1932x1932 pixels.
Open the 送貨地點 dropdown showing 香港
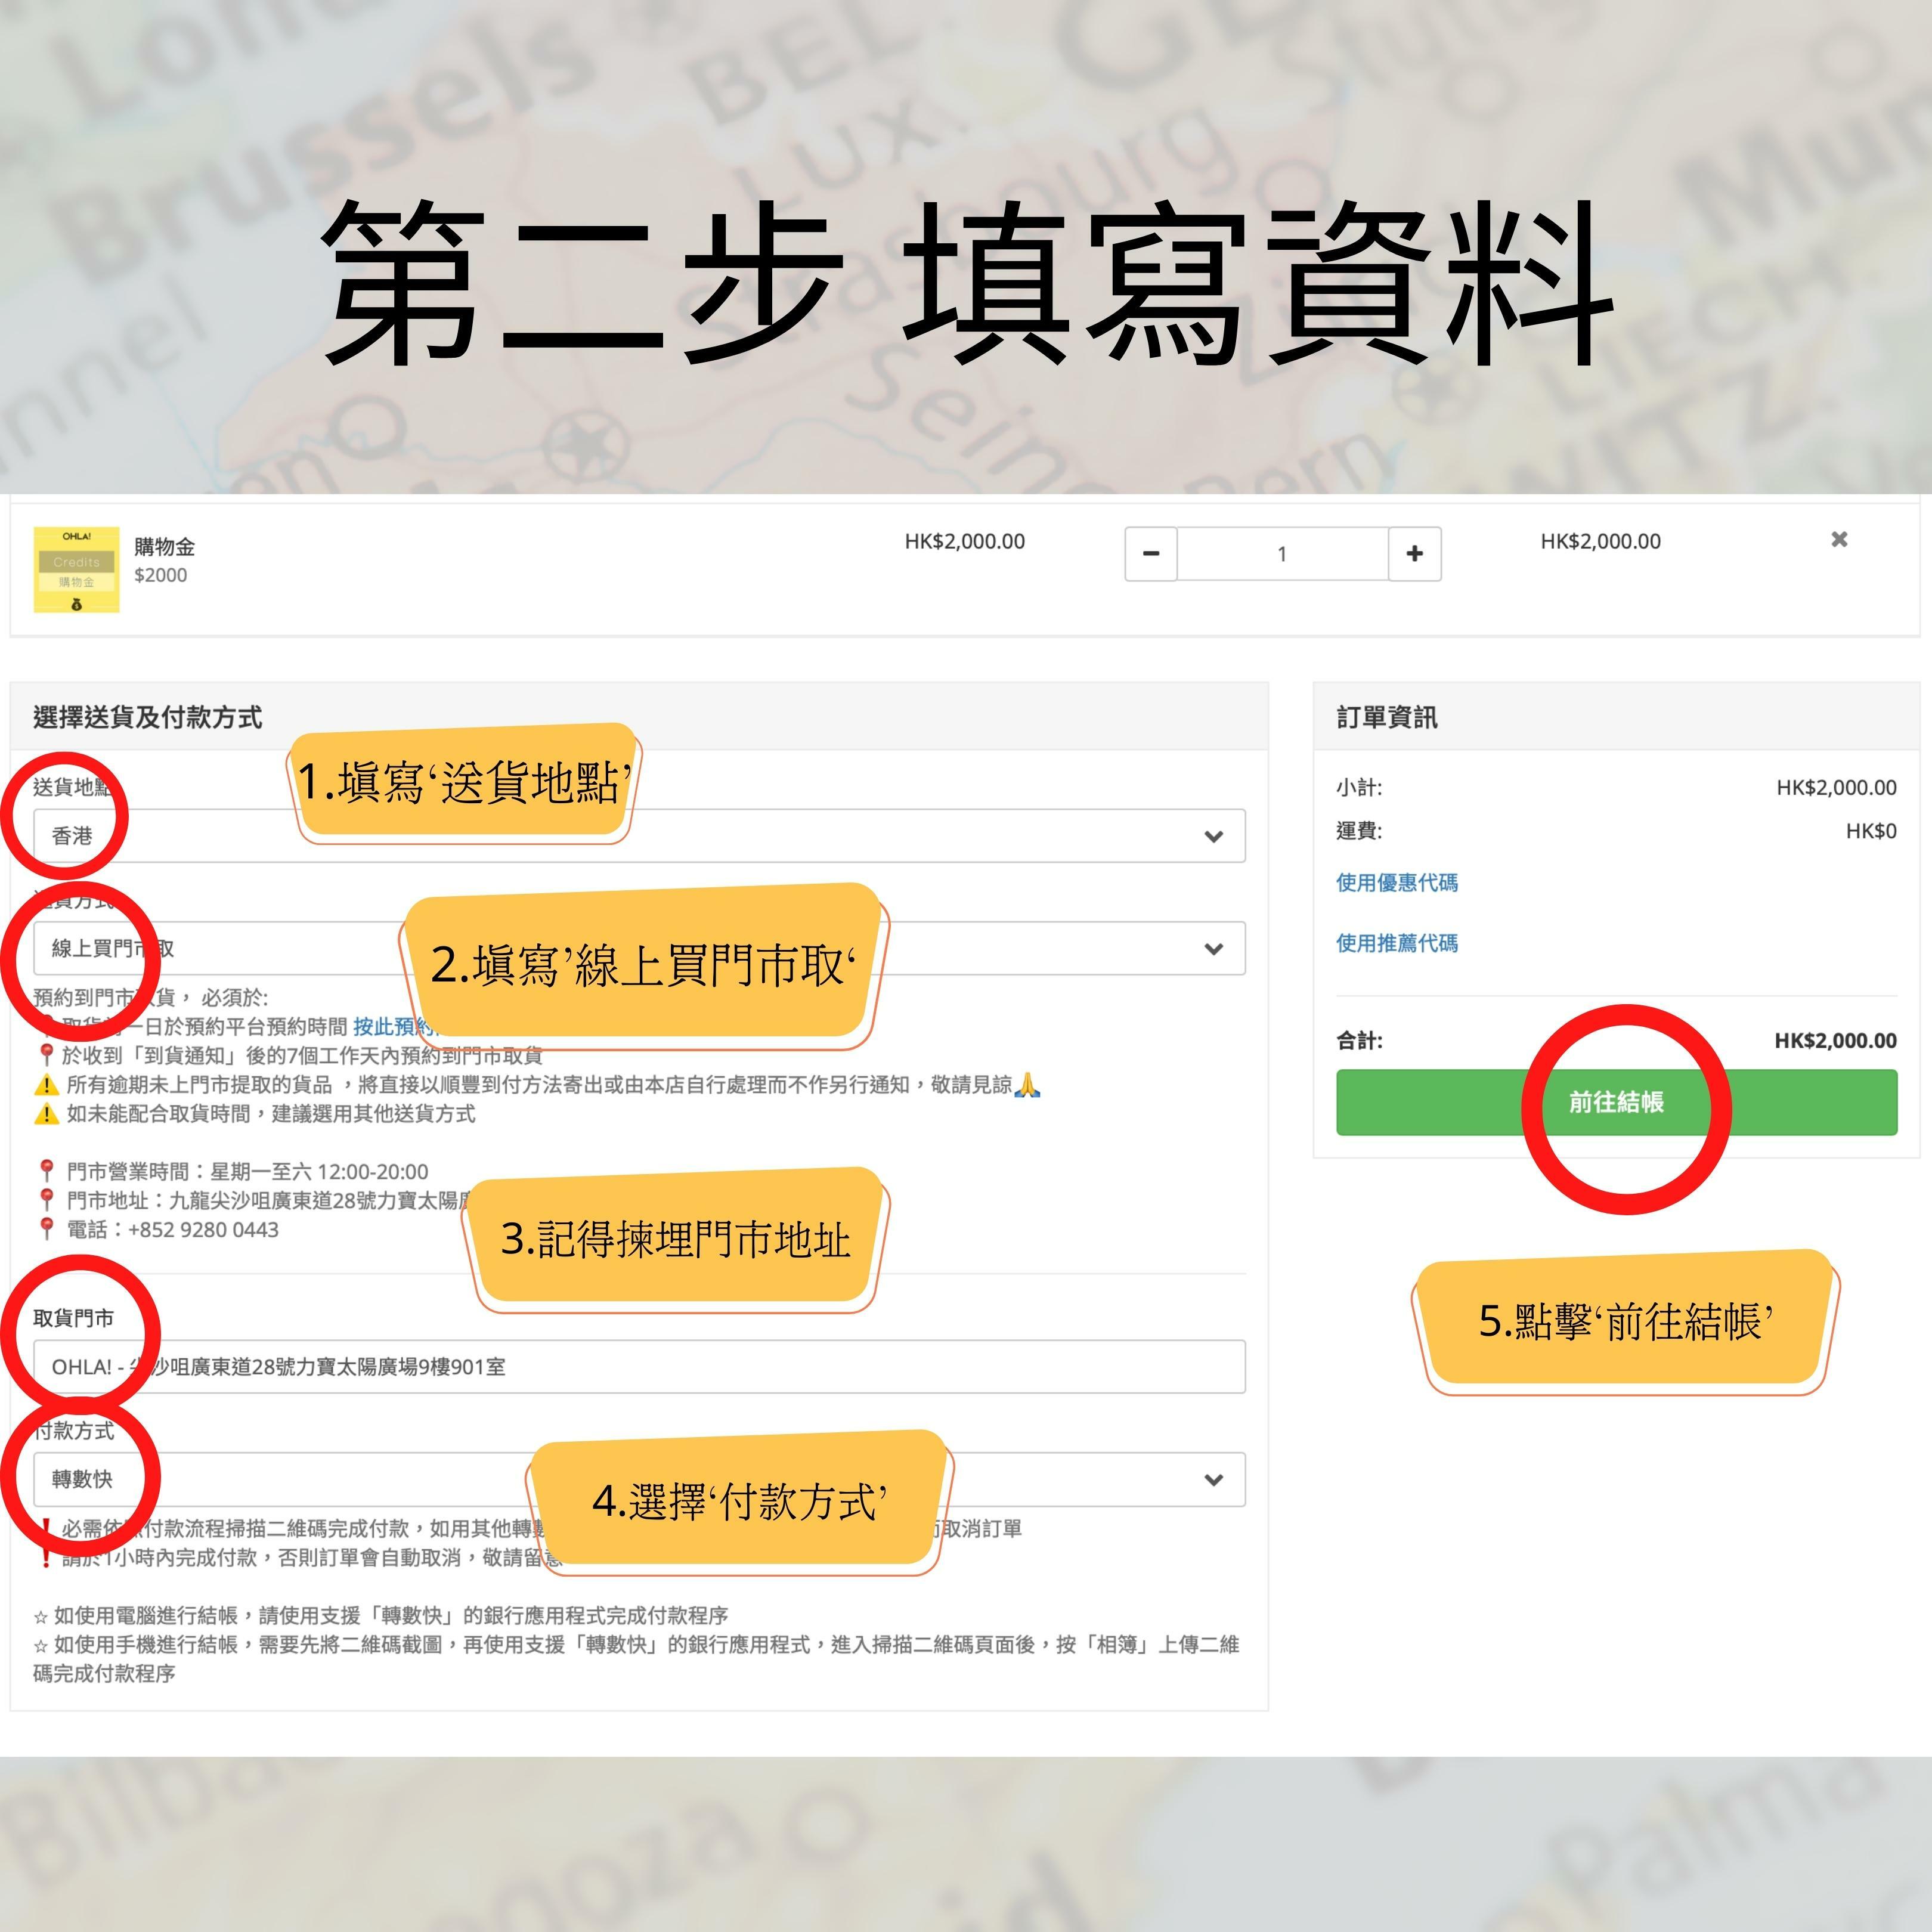tap(900, 836)
